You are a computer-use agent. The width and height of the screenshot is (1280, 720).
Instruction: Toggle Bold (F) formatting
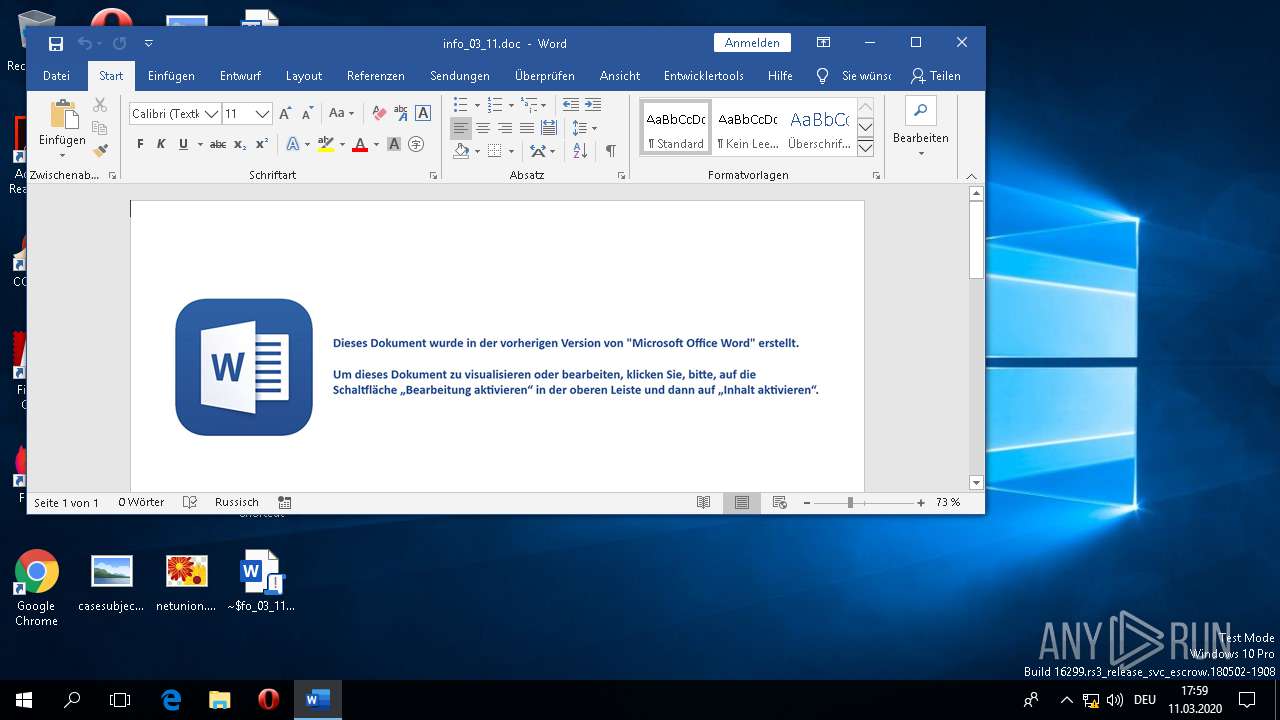coord(140,145)
